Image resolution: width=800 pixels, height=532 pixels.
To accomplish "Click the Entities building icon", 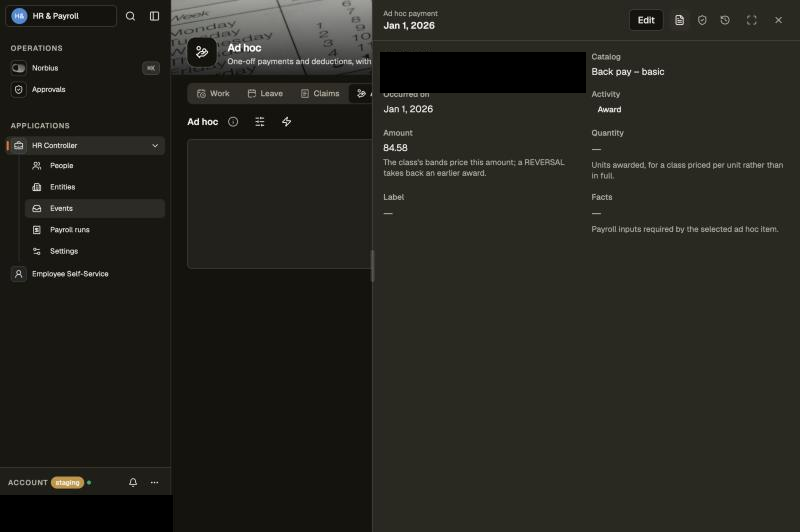I will 37,187.
